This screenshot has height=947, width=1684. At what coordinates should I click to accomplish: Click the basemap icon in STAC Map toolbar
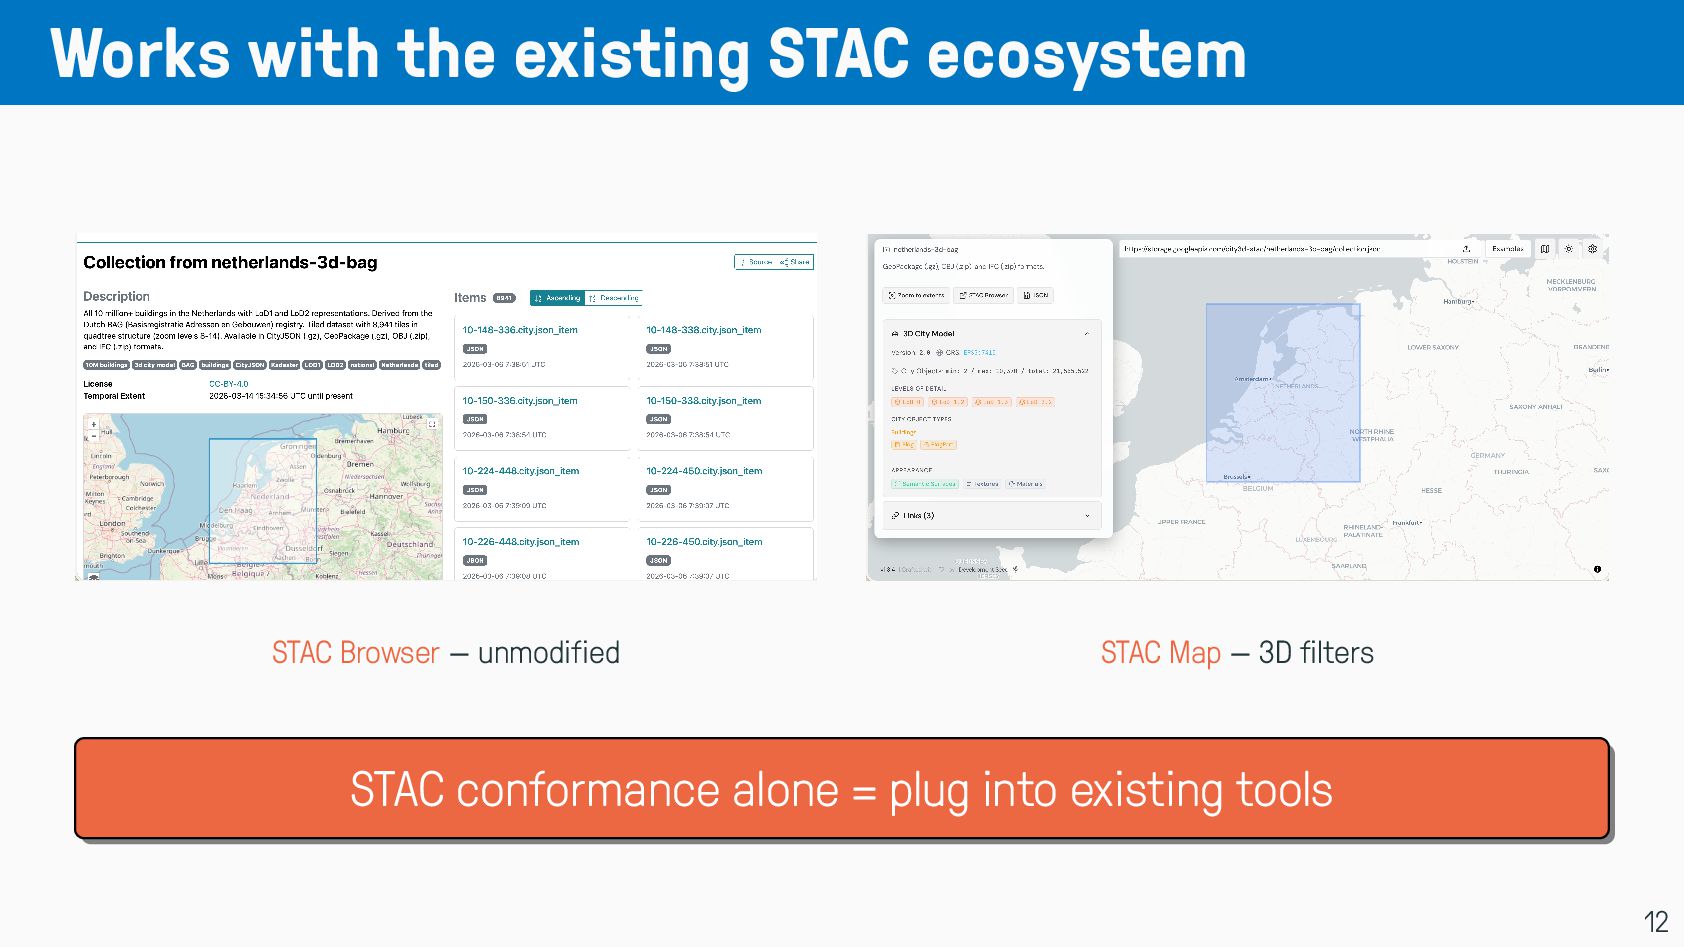[x=1545, y=249]
